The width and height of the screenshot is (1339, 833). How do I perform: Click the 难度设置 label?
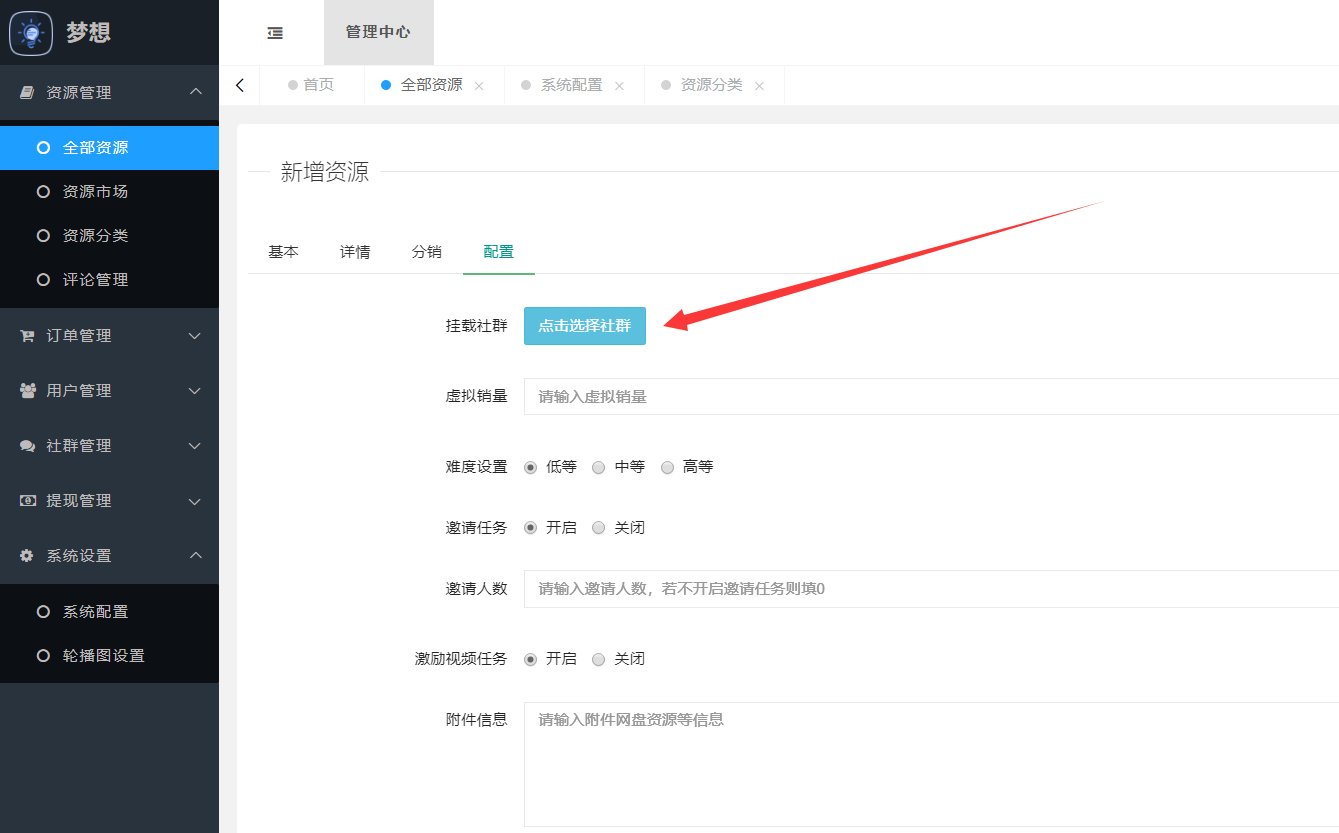(476, 467)
